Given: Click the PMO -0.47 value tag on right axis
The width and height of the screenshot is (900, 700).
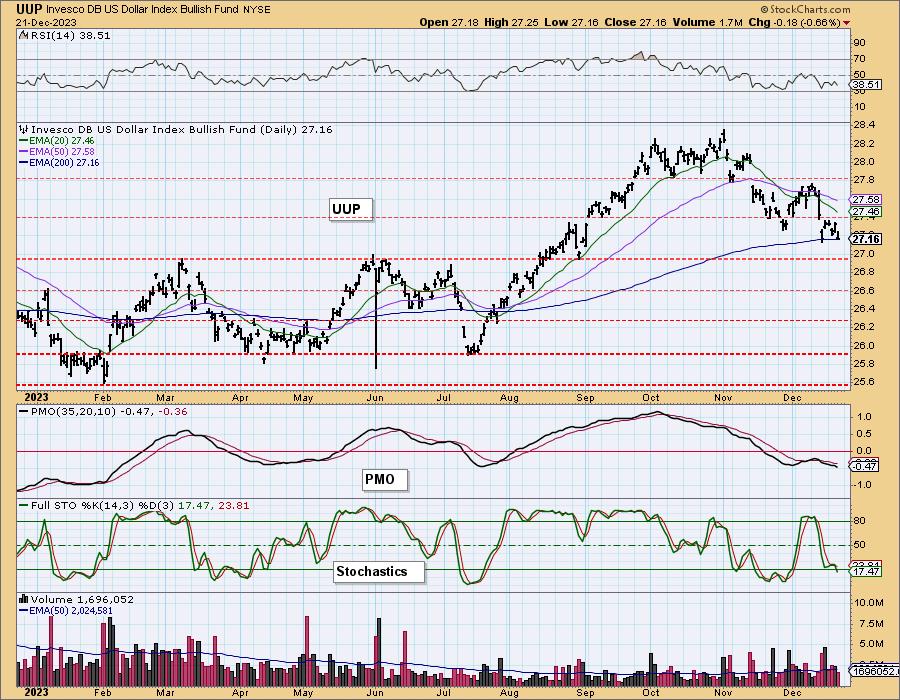Looking at the screenshot, I should click(x=865, y=466).
